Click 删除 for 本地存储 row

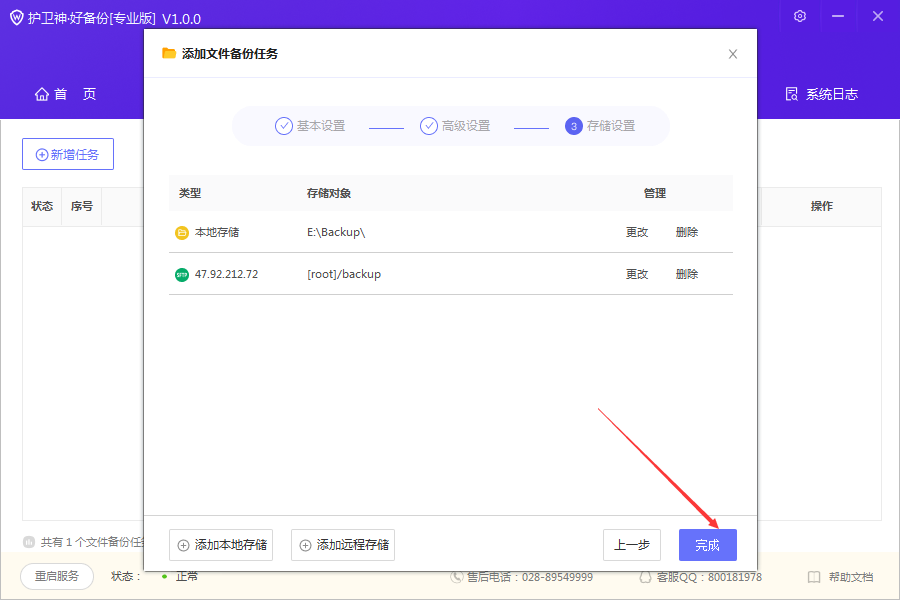click(x=686, y=232)
